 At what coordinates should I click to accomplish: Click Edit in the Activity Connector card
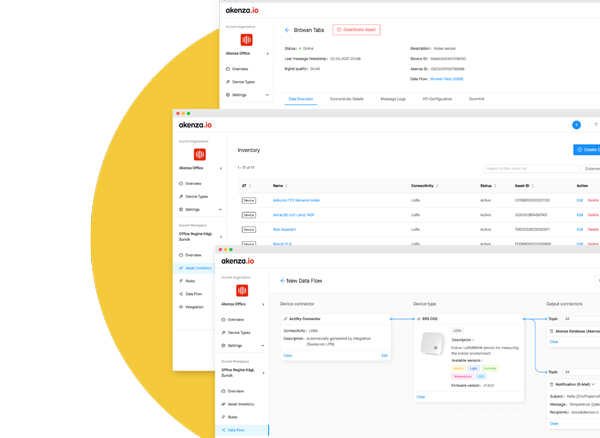click(x=384, y=356)
